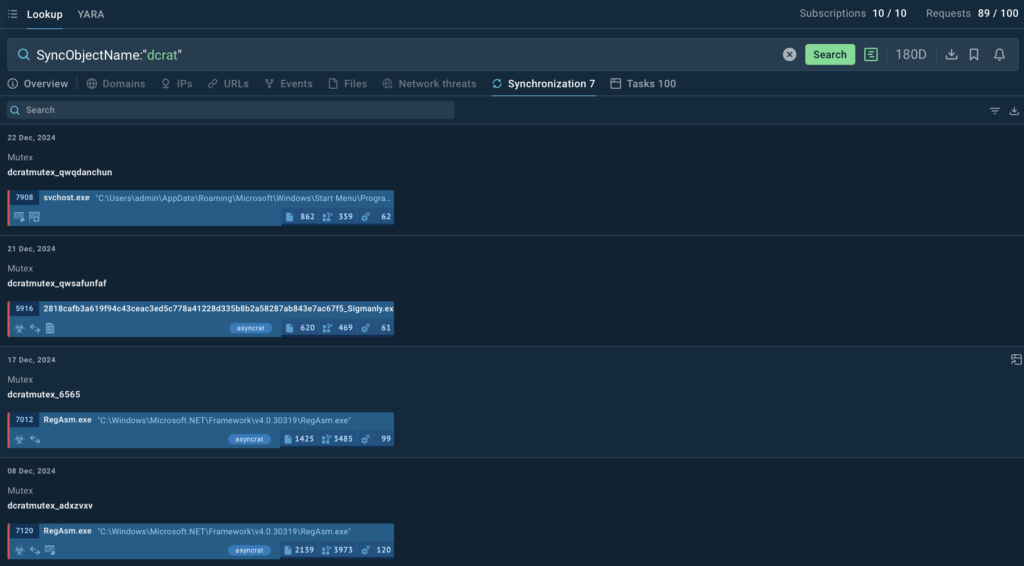Open task panel icon beside 17 Dec entry
The image size is (1024, 566).
pyautogui.click(x=1015, y=359)
